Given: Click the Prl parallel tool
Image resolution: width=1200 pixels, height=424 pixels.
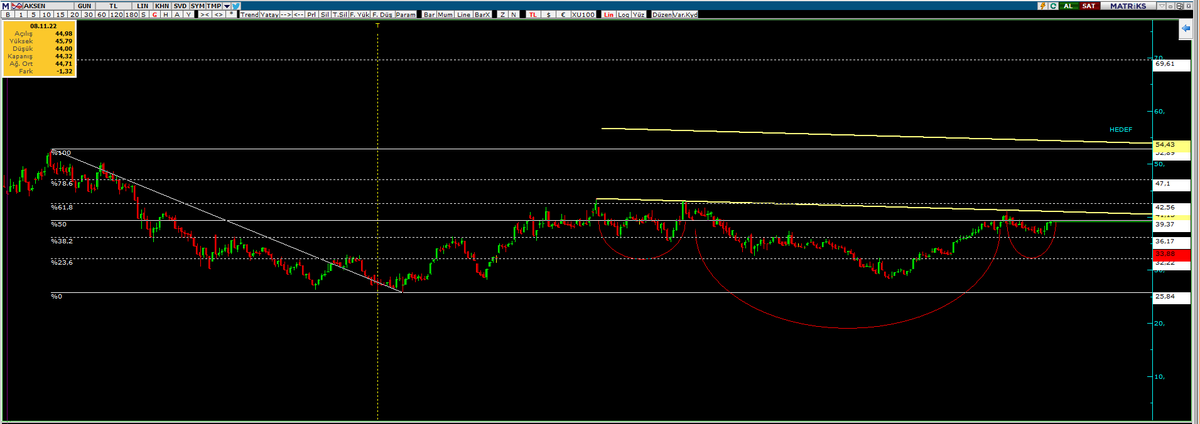Looking at the screenshot, I should coord(311,15).
